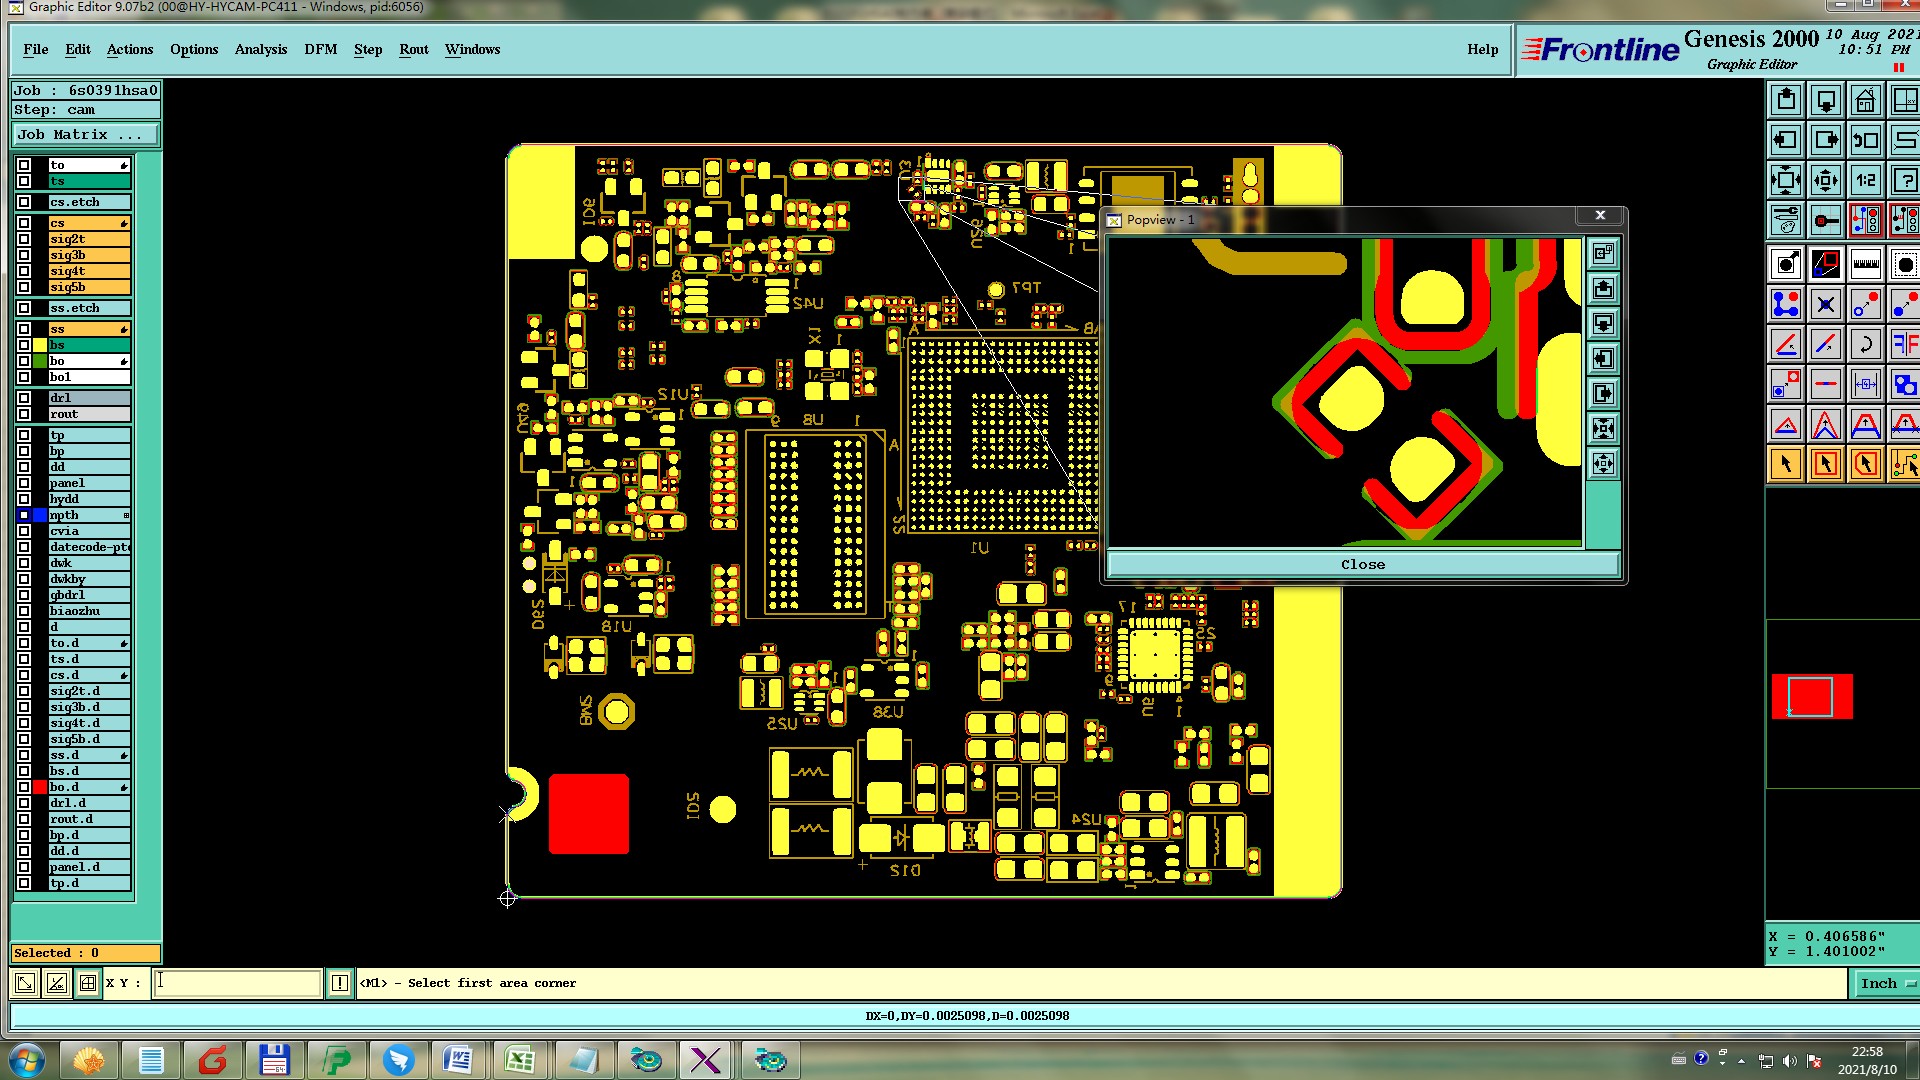Image resolution: width=1920 pixels, height=1080 pixels.
Task: Open the Edit menu
Action: pos(78,49)
